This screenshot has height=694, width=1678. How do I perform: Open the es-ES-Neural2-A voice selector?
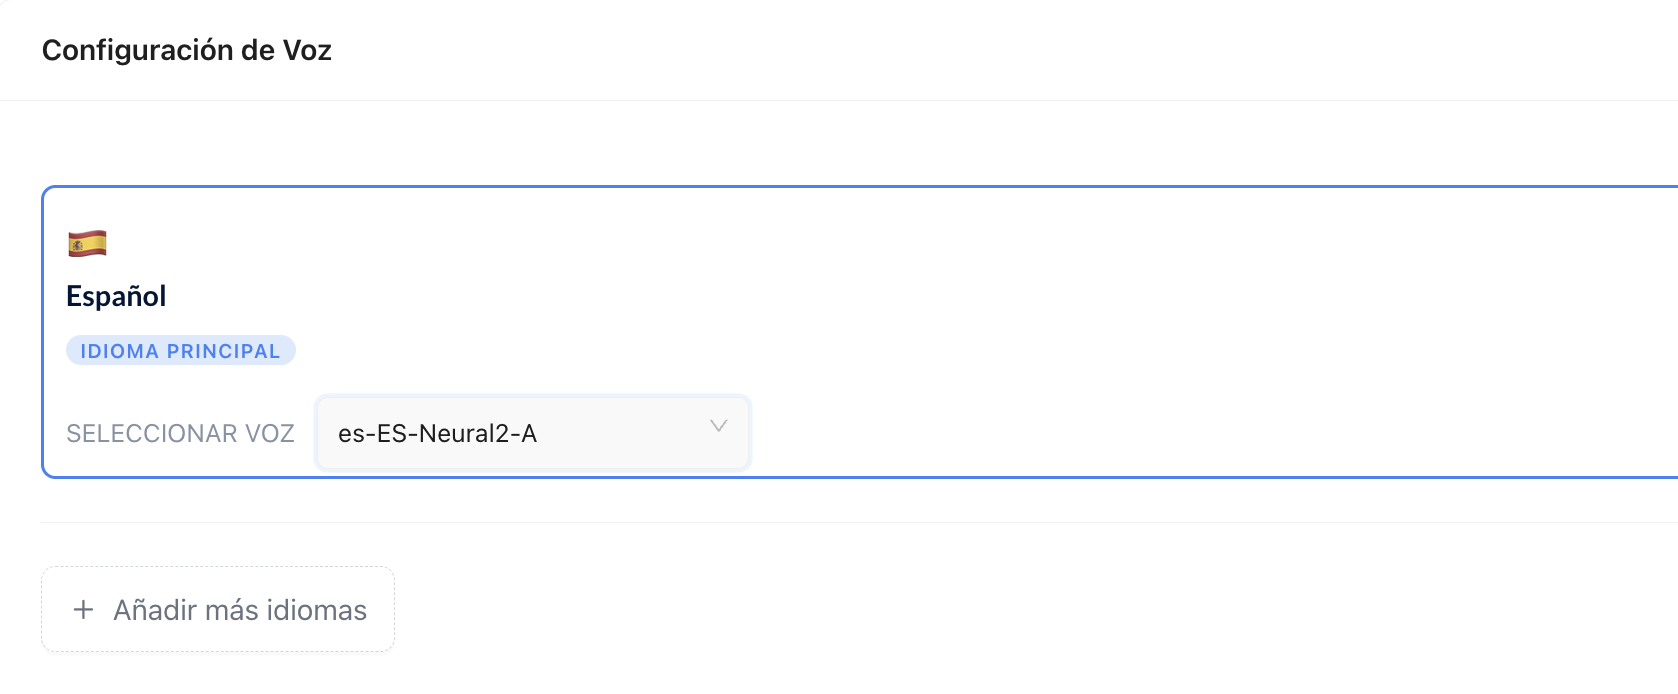tap(532, 433)
